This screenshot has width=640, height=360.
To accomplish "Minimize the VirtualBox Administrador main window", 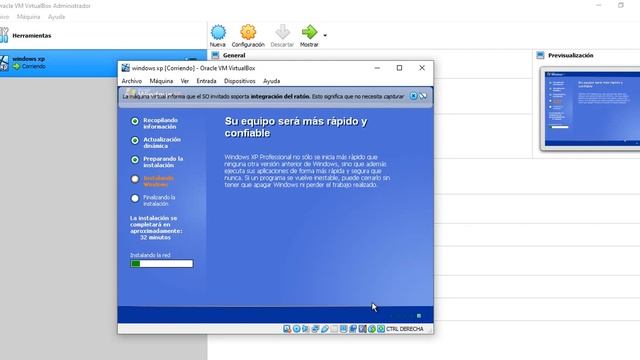I will (599, 5).
